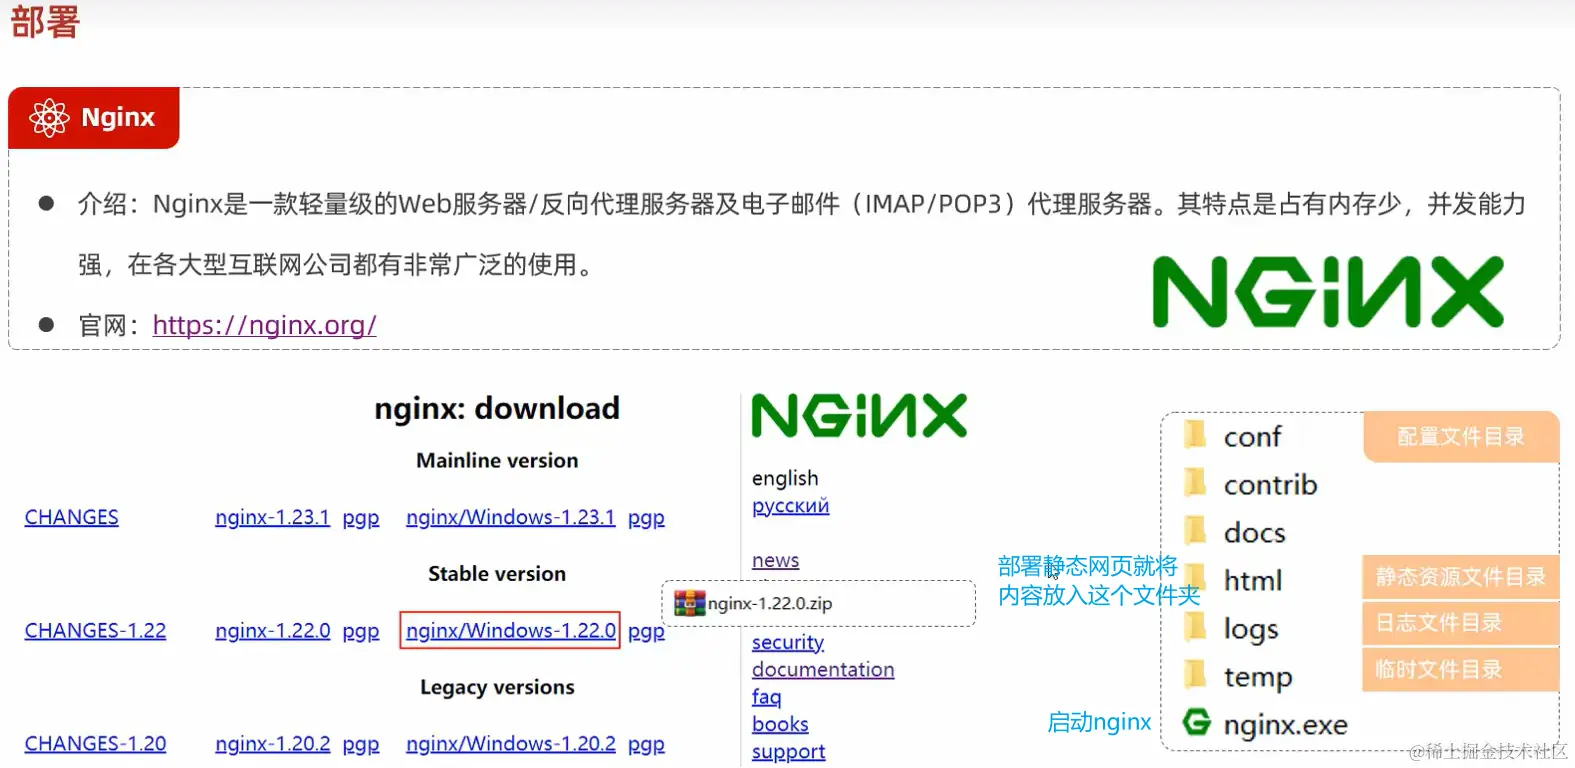
Task: Open the pgp link next to nginx-1.20.2
Action: [361, 745]
